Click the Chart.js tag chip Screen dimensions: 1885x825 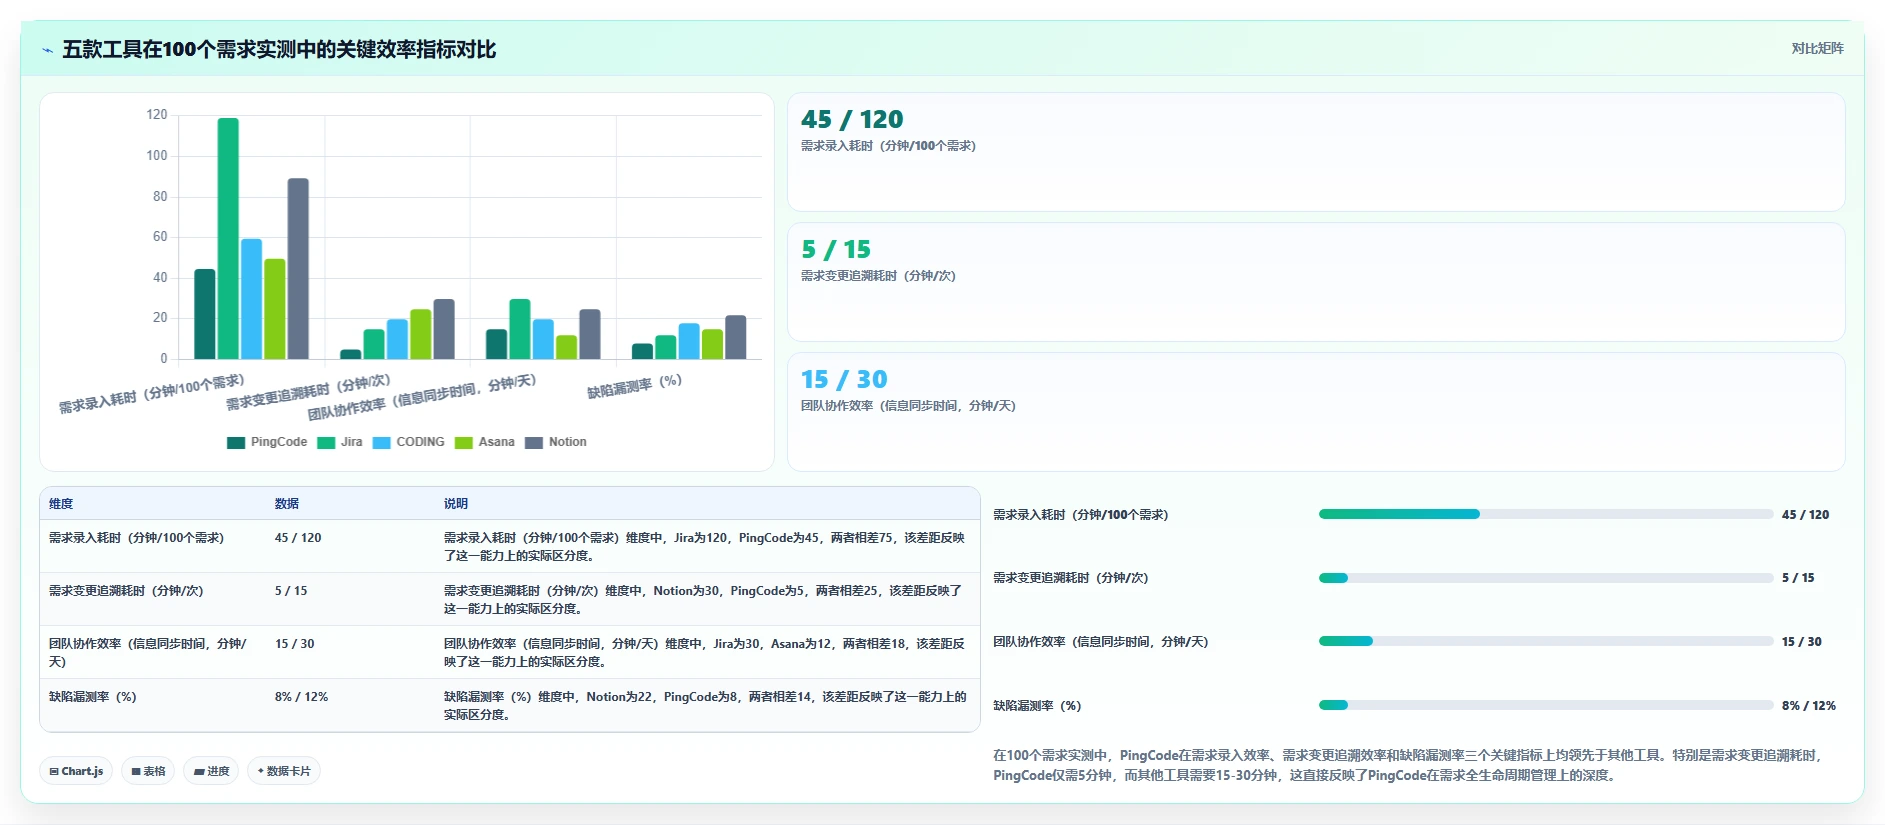tap(76, 771)
